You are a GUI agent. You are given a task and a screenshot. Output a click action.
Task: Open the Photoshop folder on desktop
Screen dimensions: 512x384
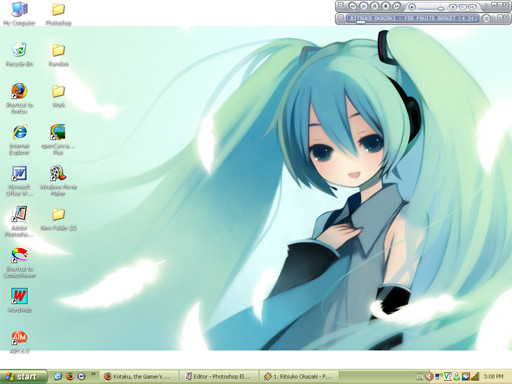pos(58,13)
